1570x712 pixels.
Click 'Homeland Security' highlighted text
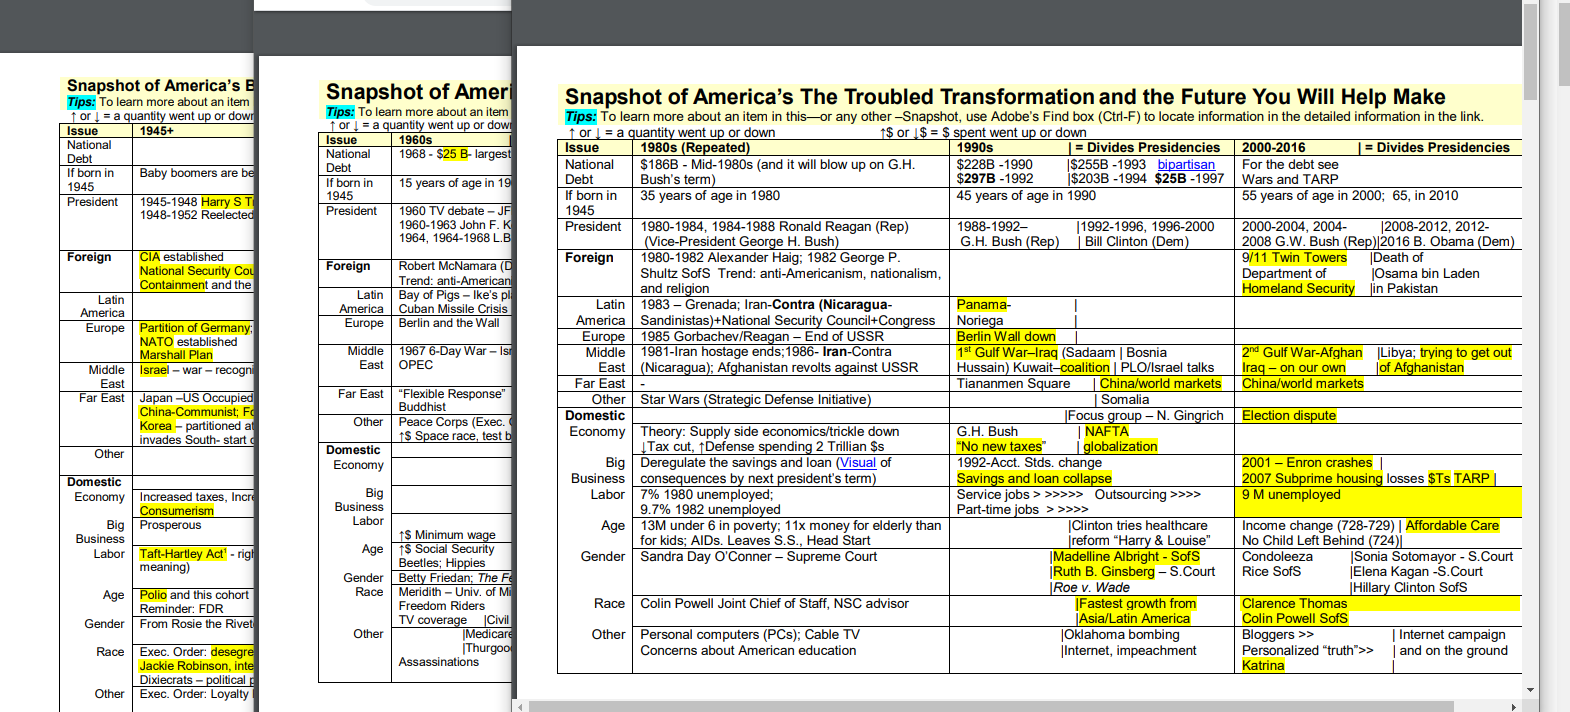pyautogui.click(x=1298, y=288)
